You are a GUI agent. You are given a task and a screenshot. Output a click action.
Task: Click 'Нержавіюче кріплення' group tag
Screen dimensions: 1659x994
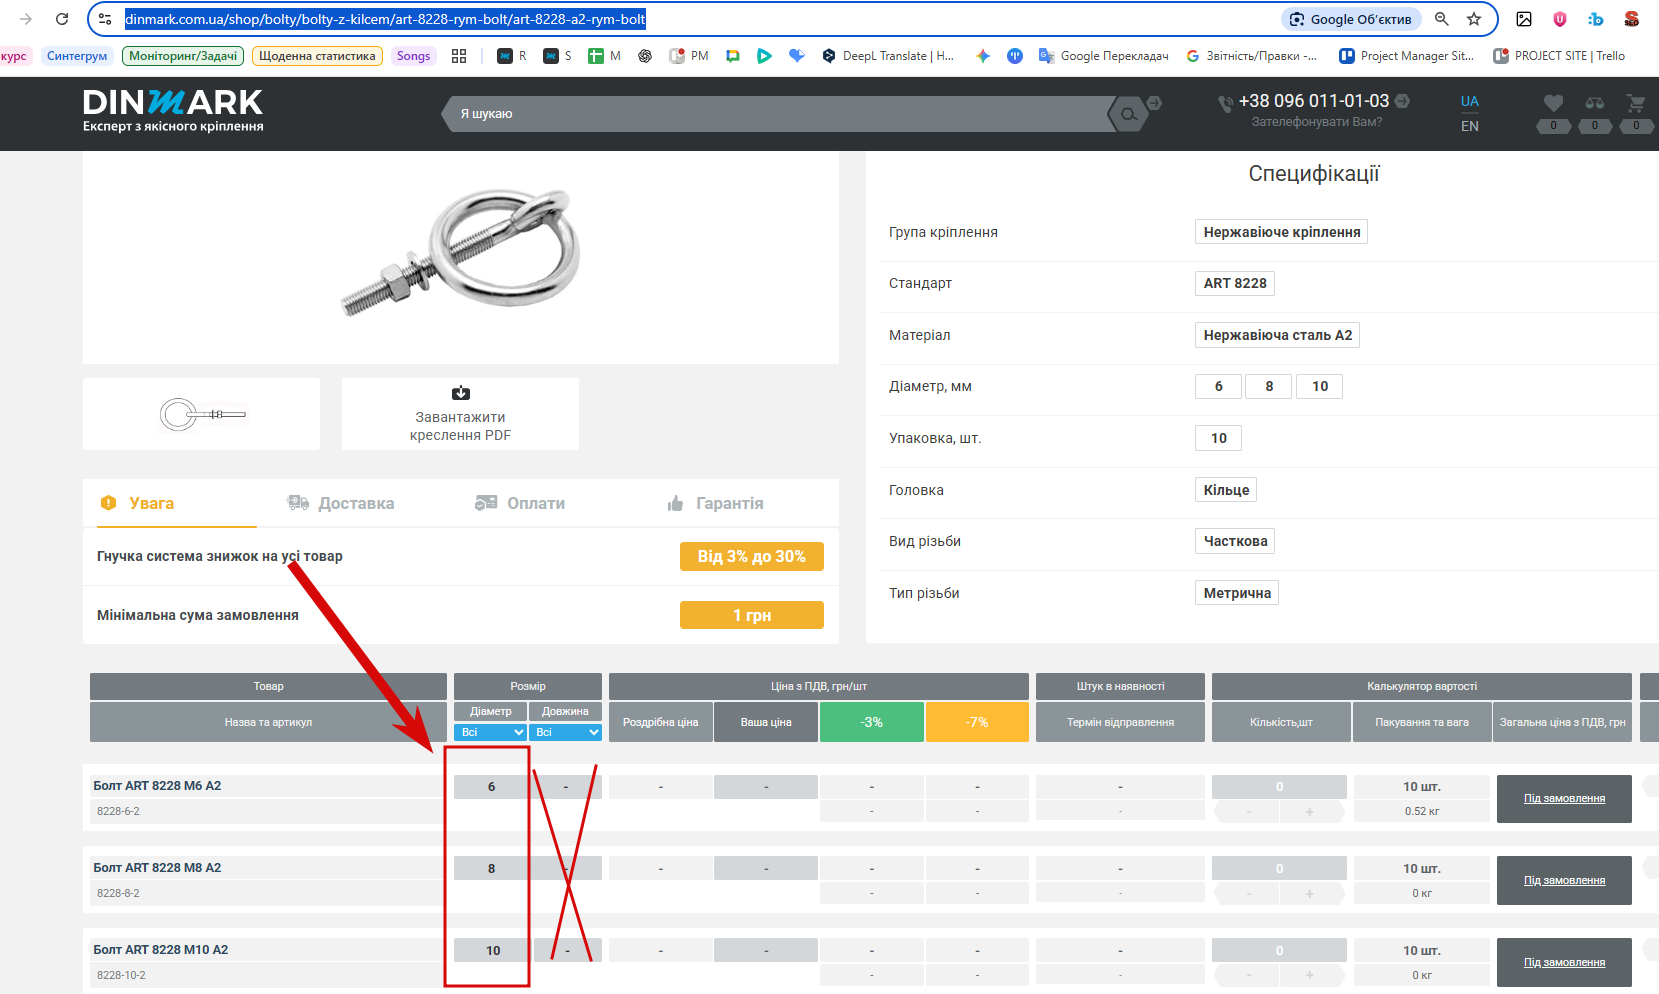click(x=1281, y=232)
